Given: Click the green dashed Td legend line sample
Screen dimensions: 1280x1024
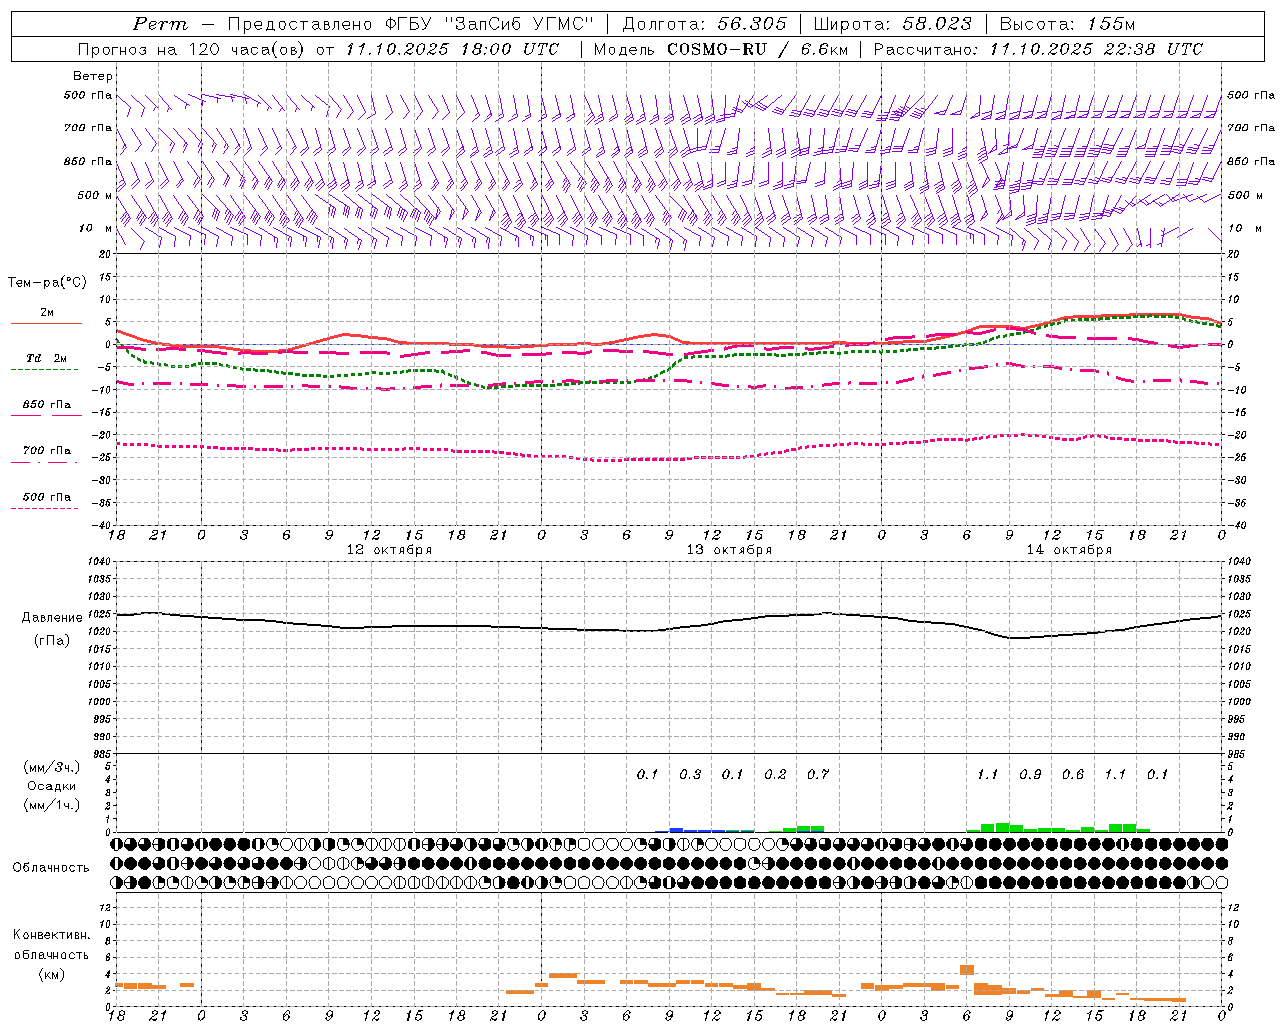Looking at the screenshot, I should pos(44,370).
